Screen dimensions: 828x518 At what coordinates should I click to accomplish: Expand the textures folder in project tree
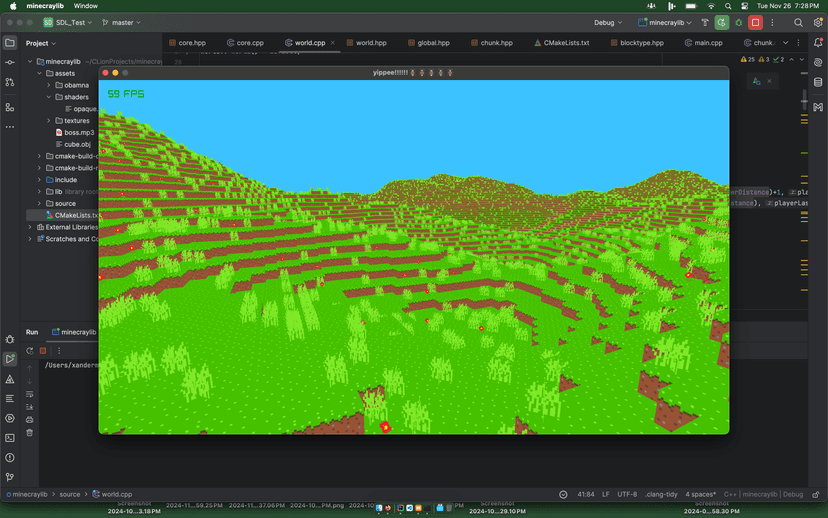(x=49, y=121)
